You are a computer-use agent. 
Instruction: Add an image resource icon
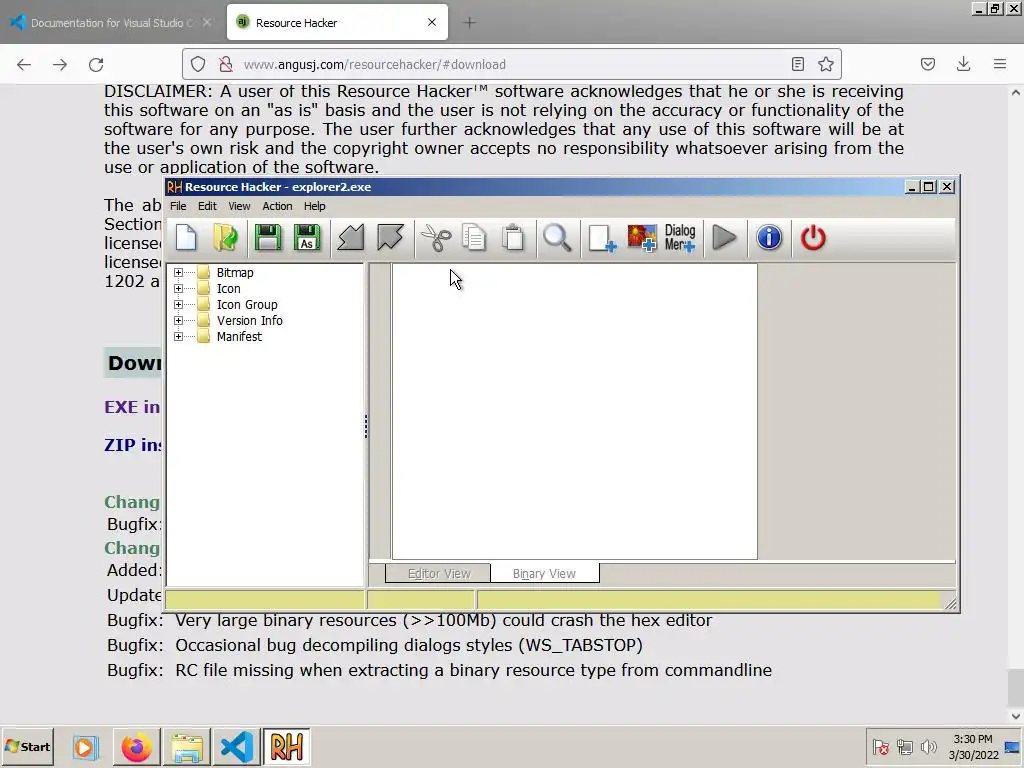(x=641, y=238)
